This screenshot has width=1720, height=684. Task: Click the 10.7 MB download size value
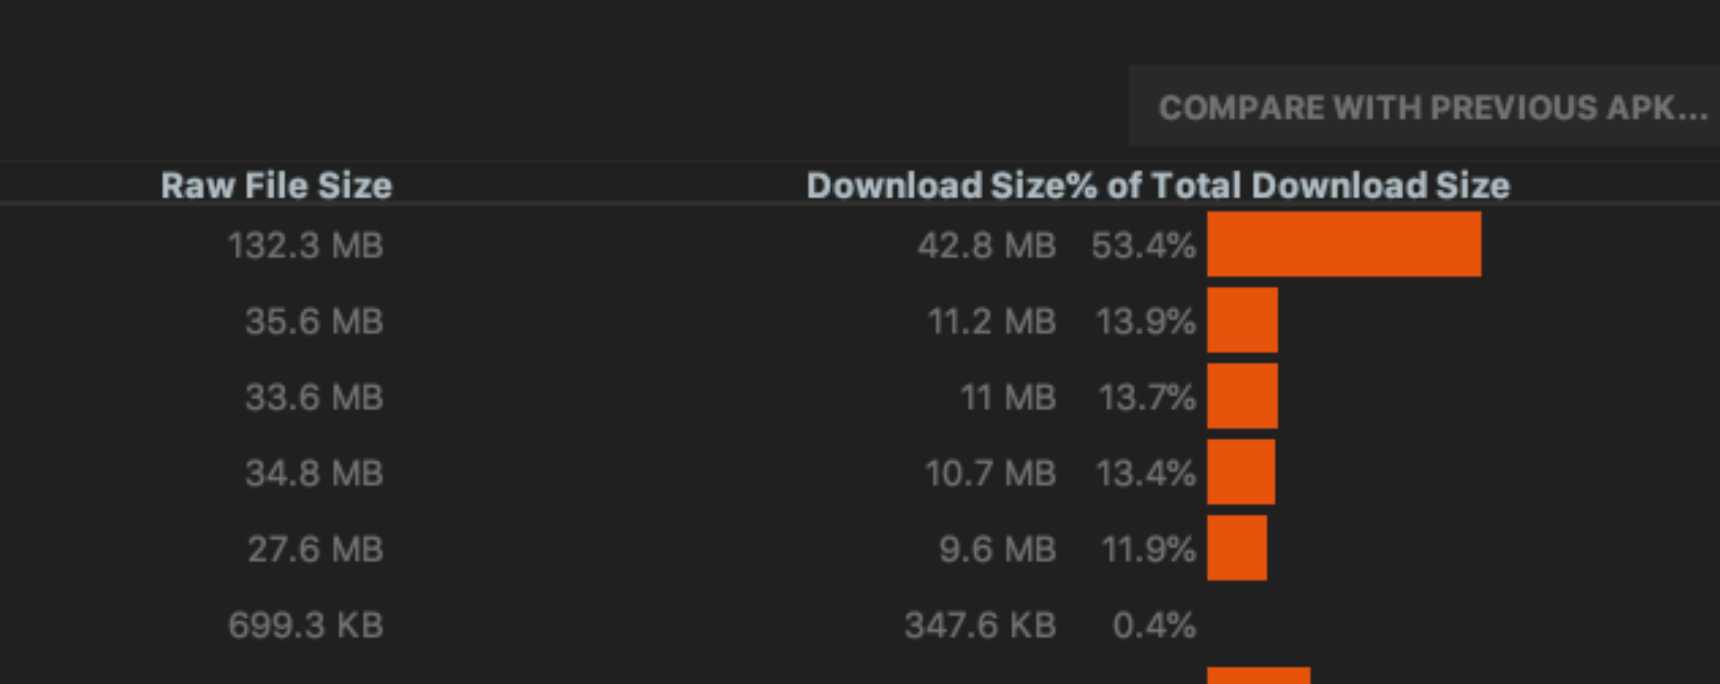coord(990,473)
